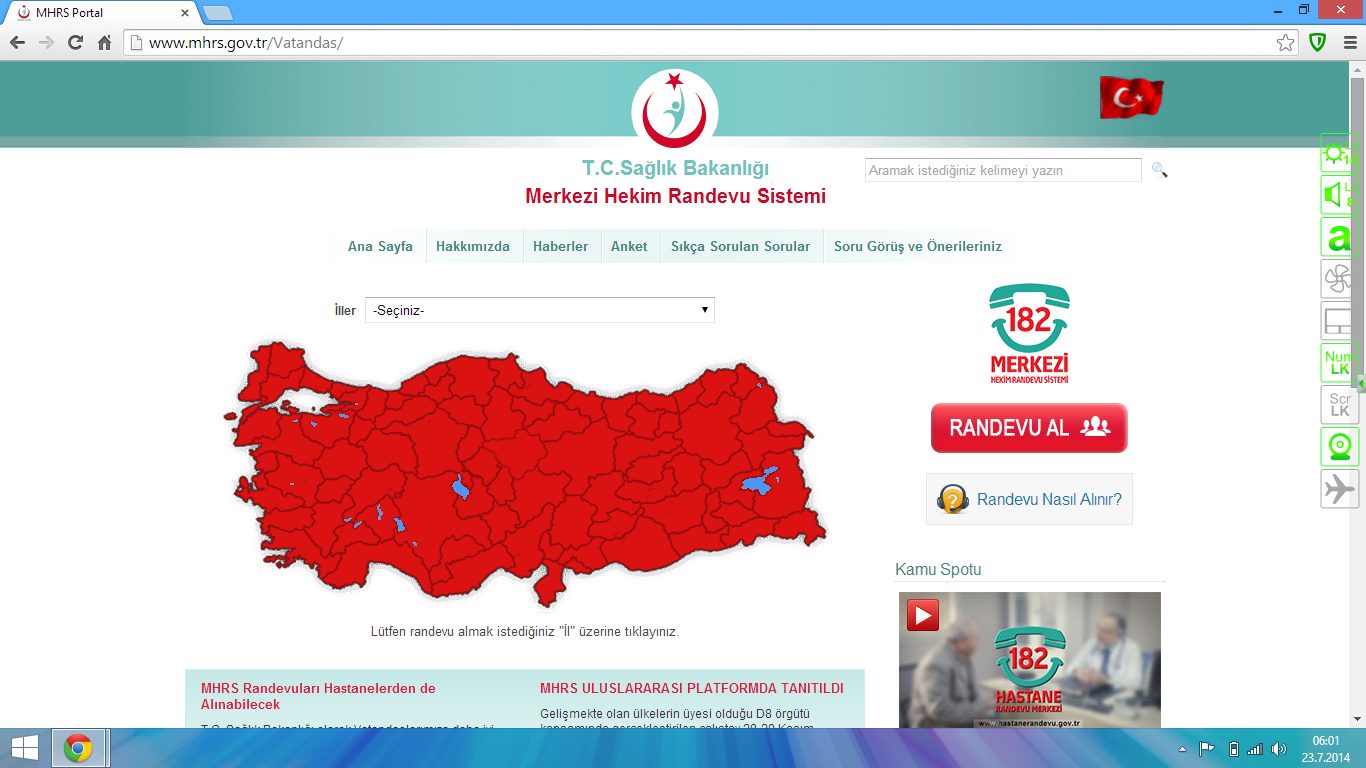Toggle the Scr LK indicator
Viewport: 1366px width, 768px height.
[1338, 405]
